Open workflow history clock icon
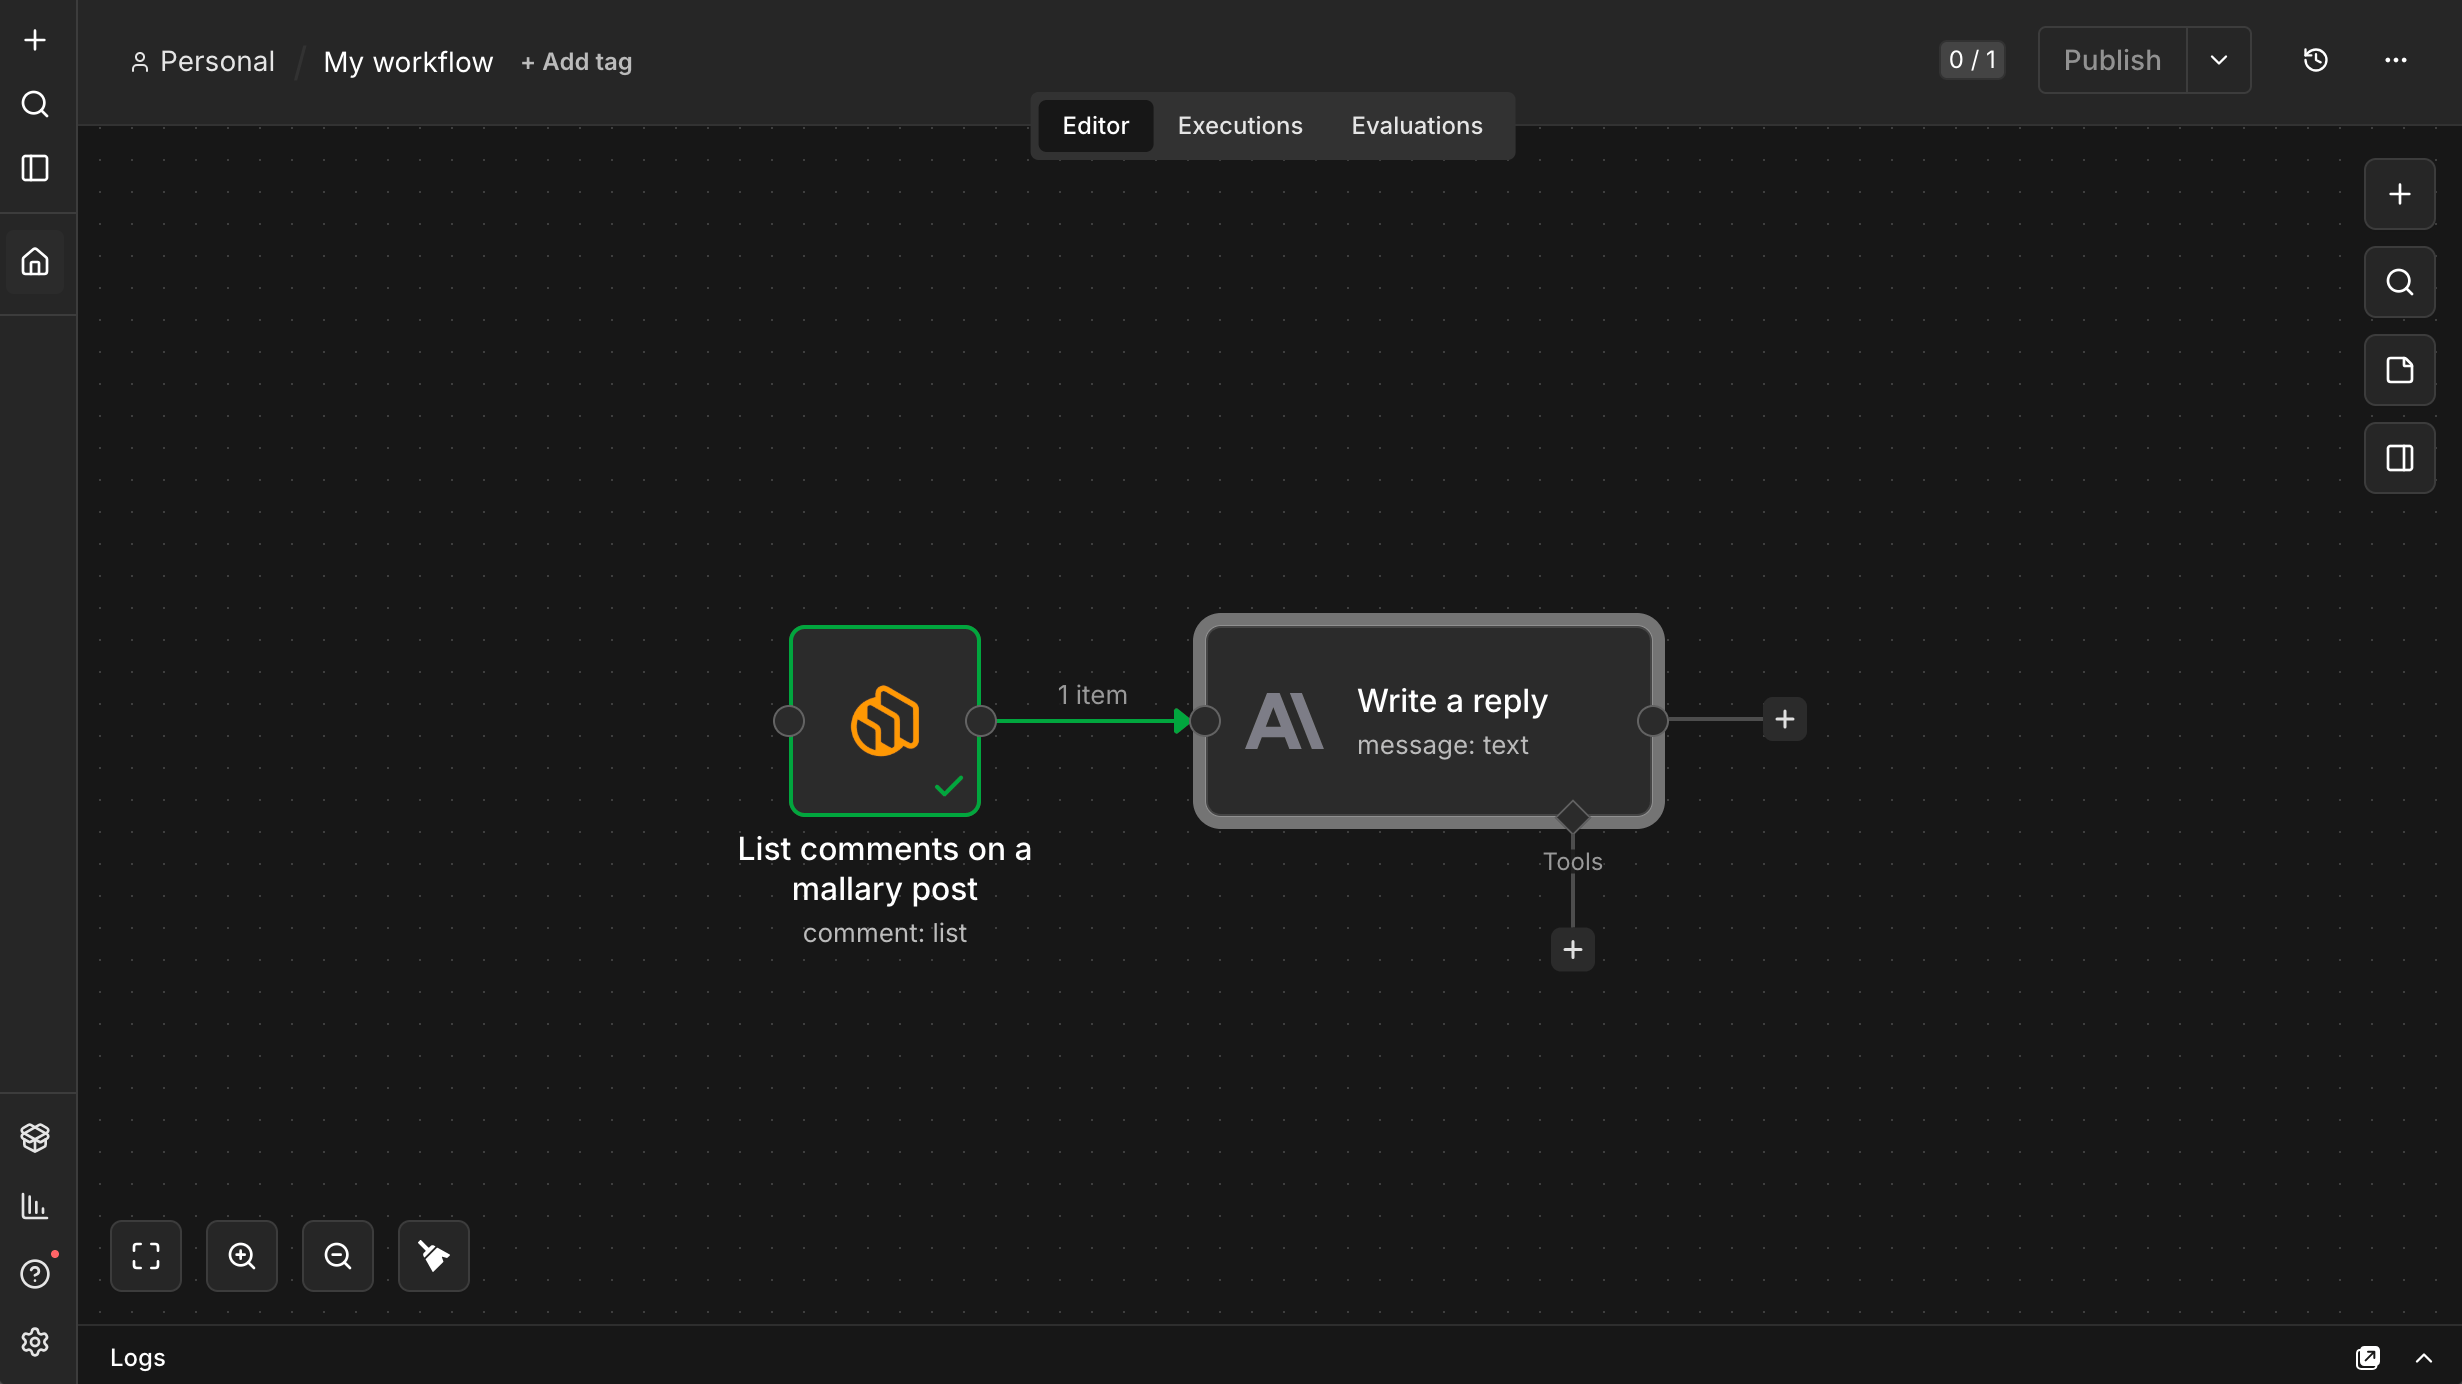The height and width of the screenshot is (1384, 2462). tap(2316, 60)
